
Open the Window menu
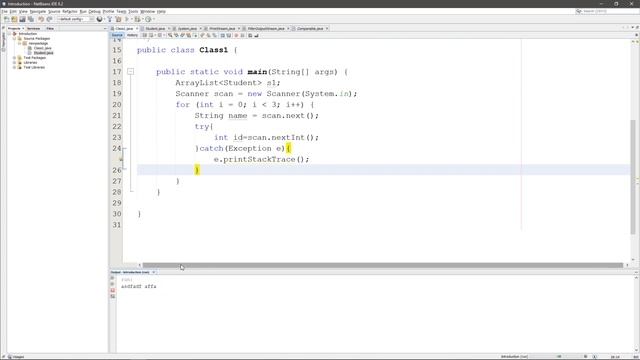click(x=147, y=11)
